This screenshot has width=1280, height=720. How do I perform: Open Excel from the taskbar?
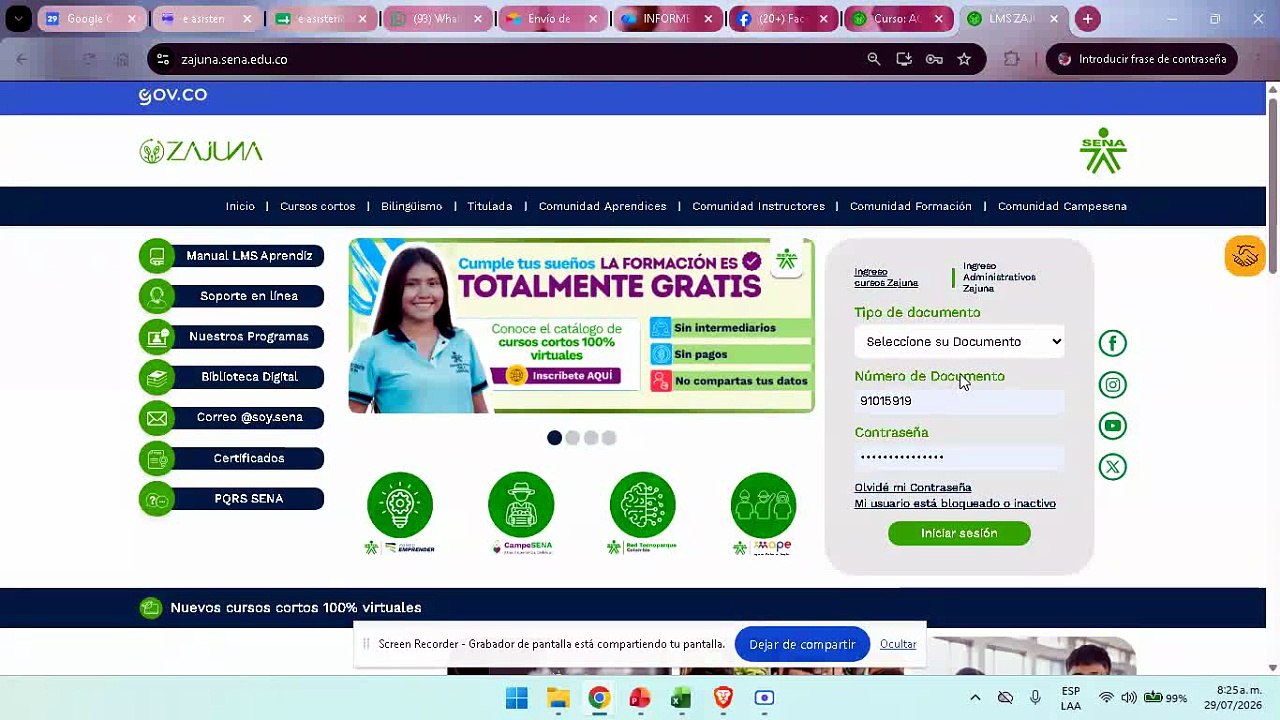681,698
